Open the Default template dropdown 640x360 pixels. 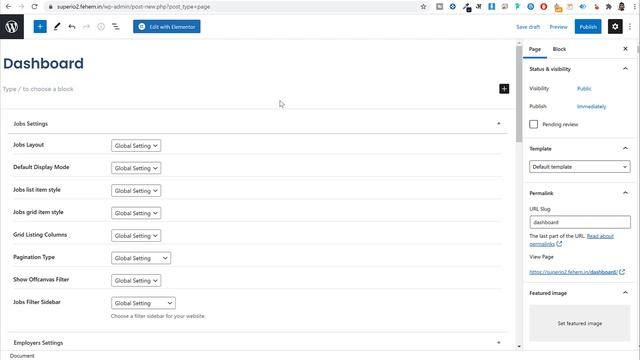(x=580, y=167)
